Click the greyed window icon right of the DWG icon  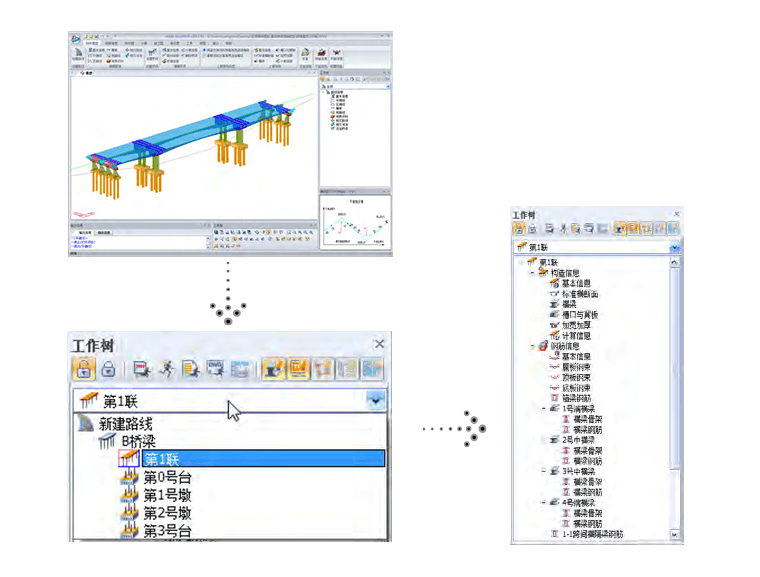point(240,369)
